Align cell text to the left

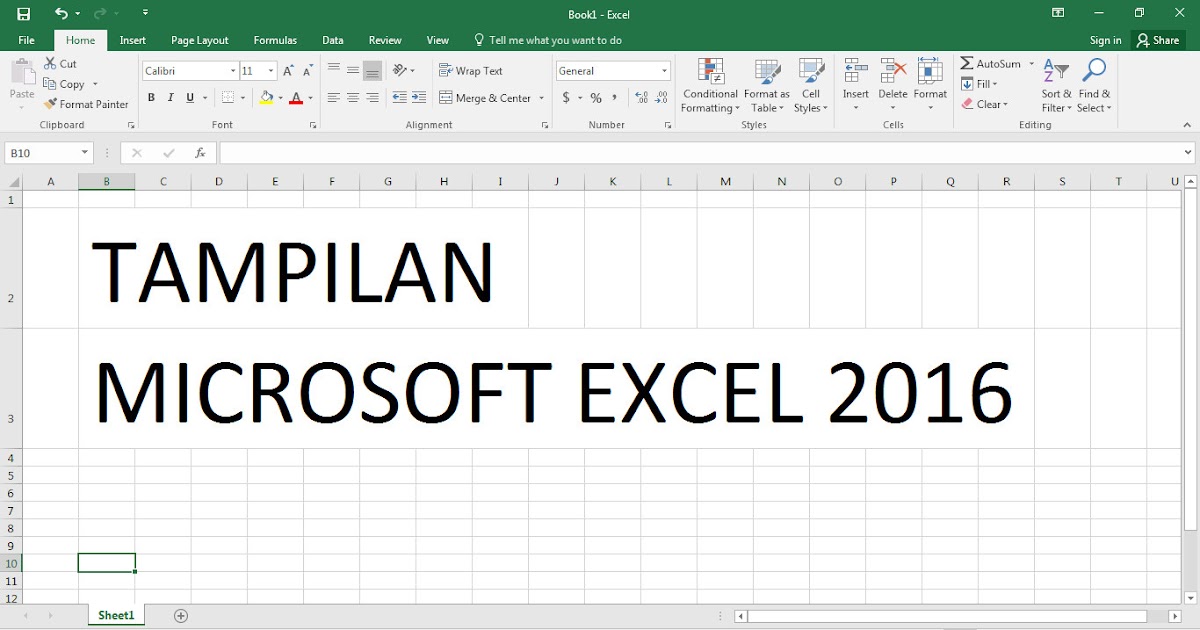tap(333, 98)
